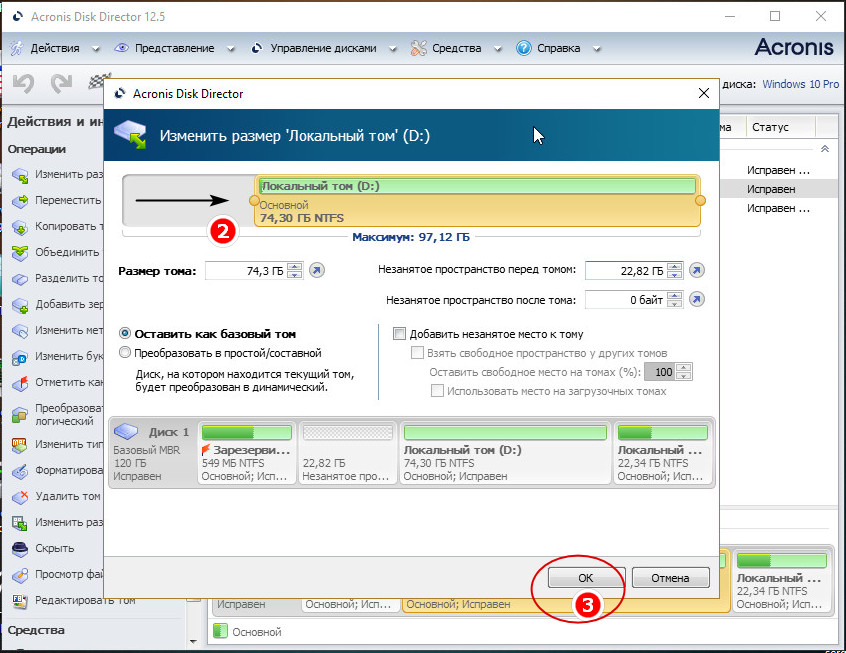
Task: Click the Скрыть volume icon in sidebar
Action: pyautogui.click(x=19, y=548)
